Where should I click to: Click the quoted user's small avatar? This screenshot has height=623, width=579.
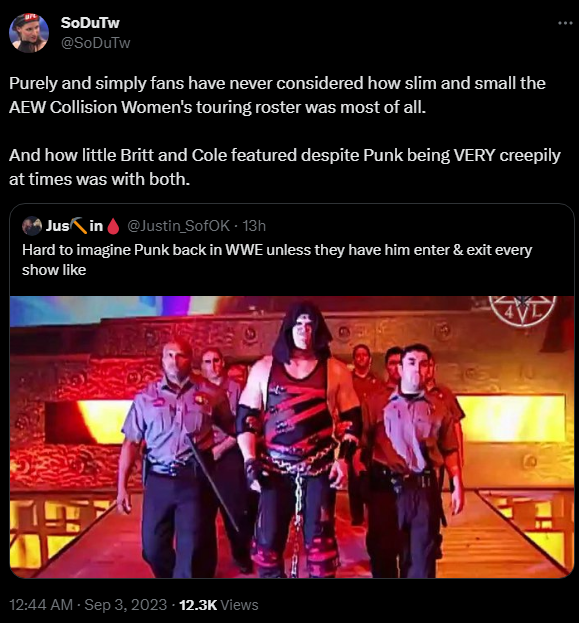(x=32, y=226)
